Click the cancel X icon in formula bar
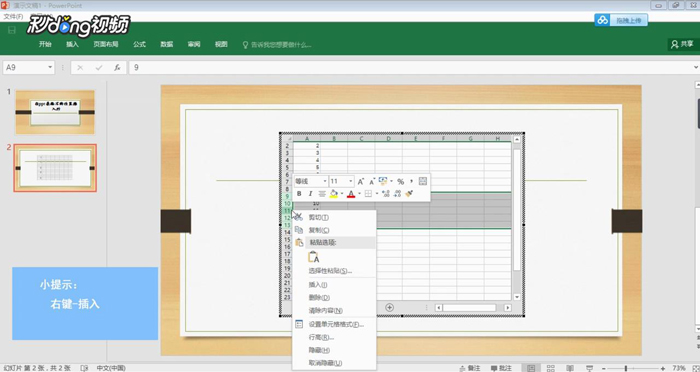Screen dimensions: 700x372 point(80,67)
